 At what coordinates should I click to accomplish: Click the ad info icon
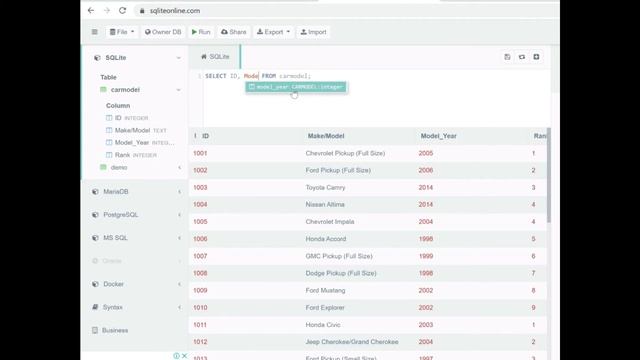(176, 356)
